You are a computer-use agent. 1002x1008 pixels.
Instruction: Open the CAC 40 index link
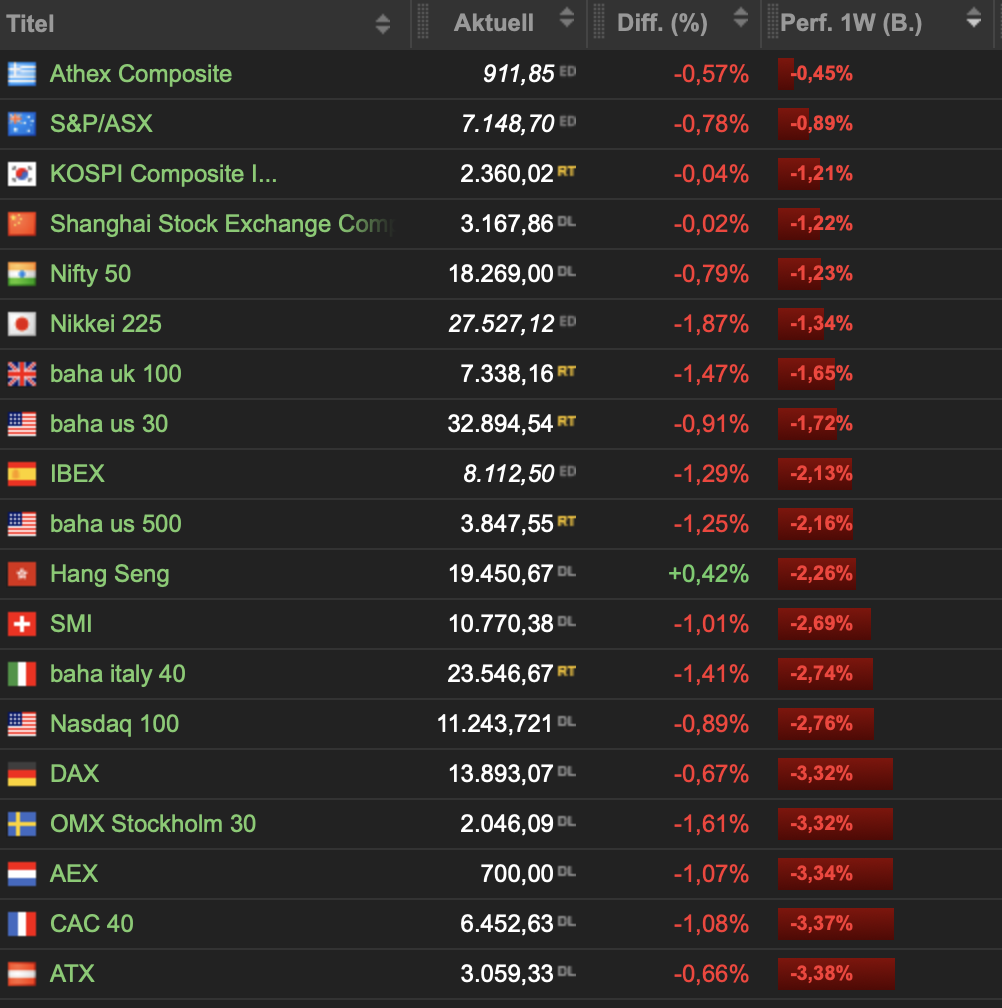point(92,924)
